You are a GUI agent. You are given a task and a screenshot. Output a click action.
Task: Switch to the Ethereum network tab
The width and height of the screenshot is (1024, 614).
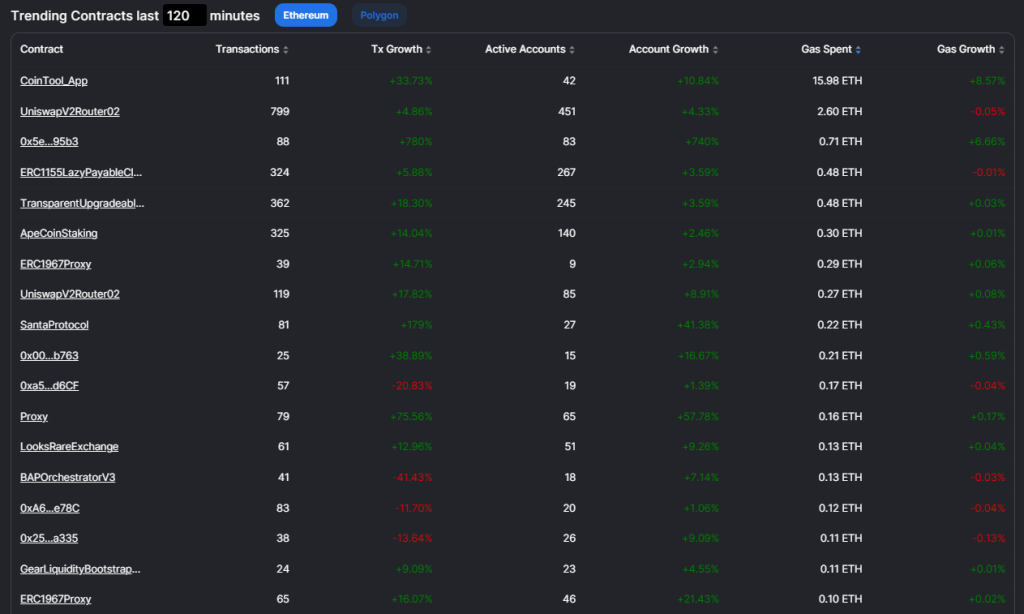(x=306, y=15)
